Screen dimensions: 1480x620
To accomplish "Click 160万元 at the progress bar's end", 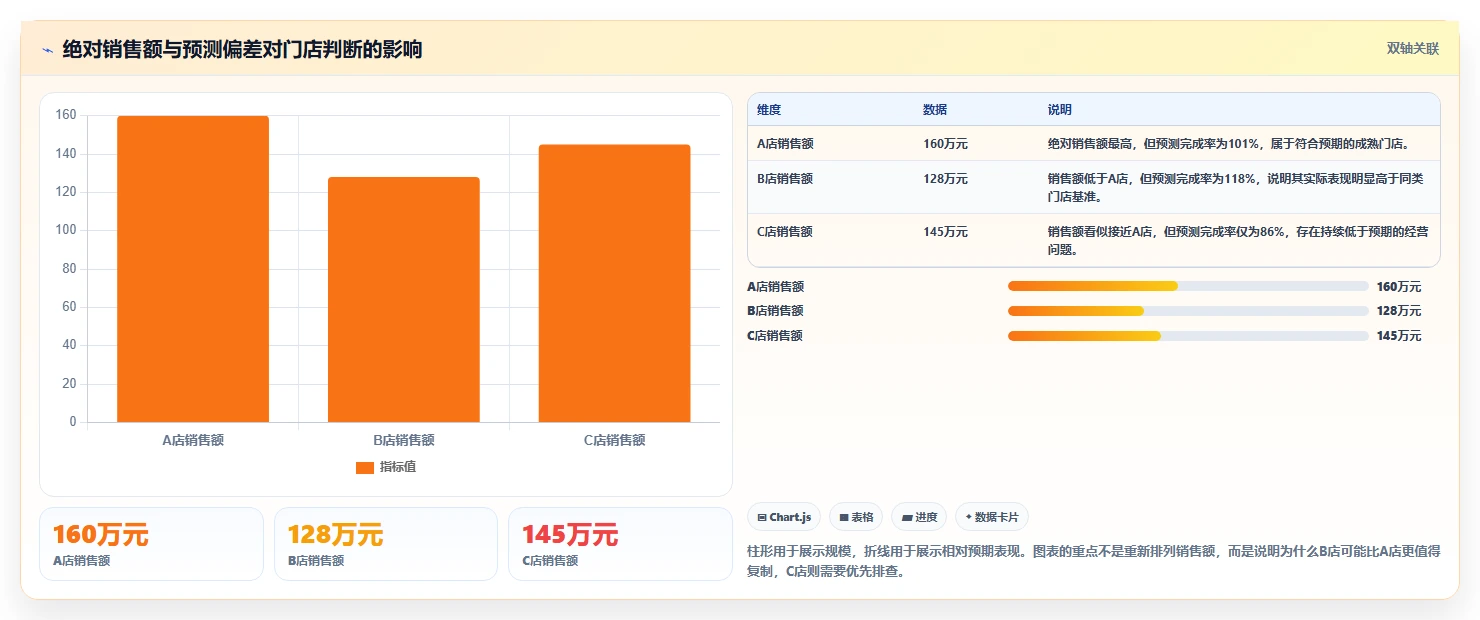I will coord(1399,287).
